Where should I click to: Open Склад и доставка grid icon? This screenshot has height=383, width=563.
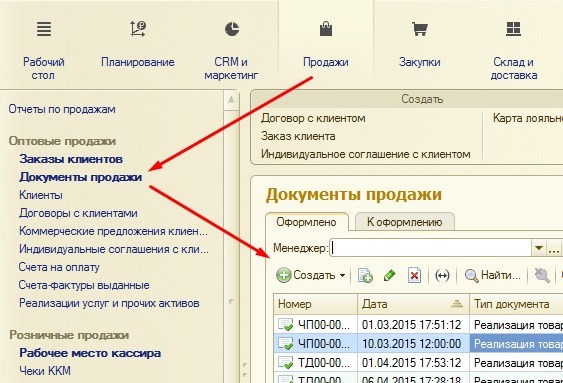point(513,29)
